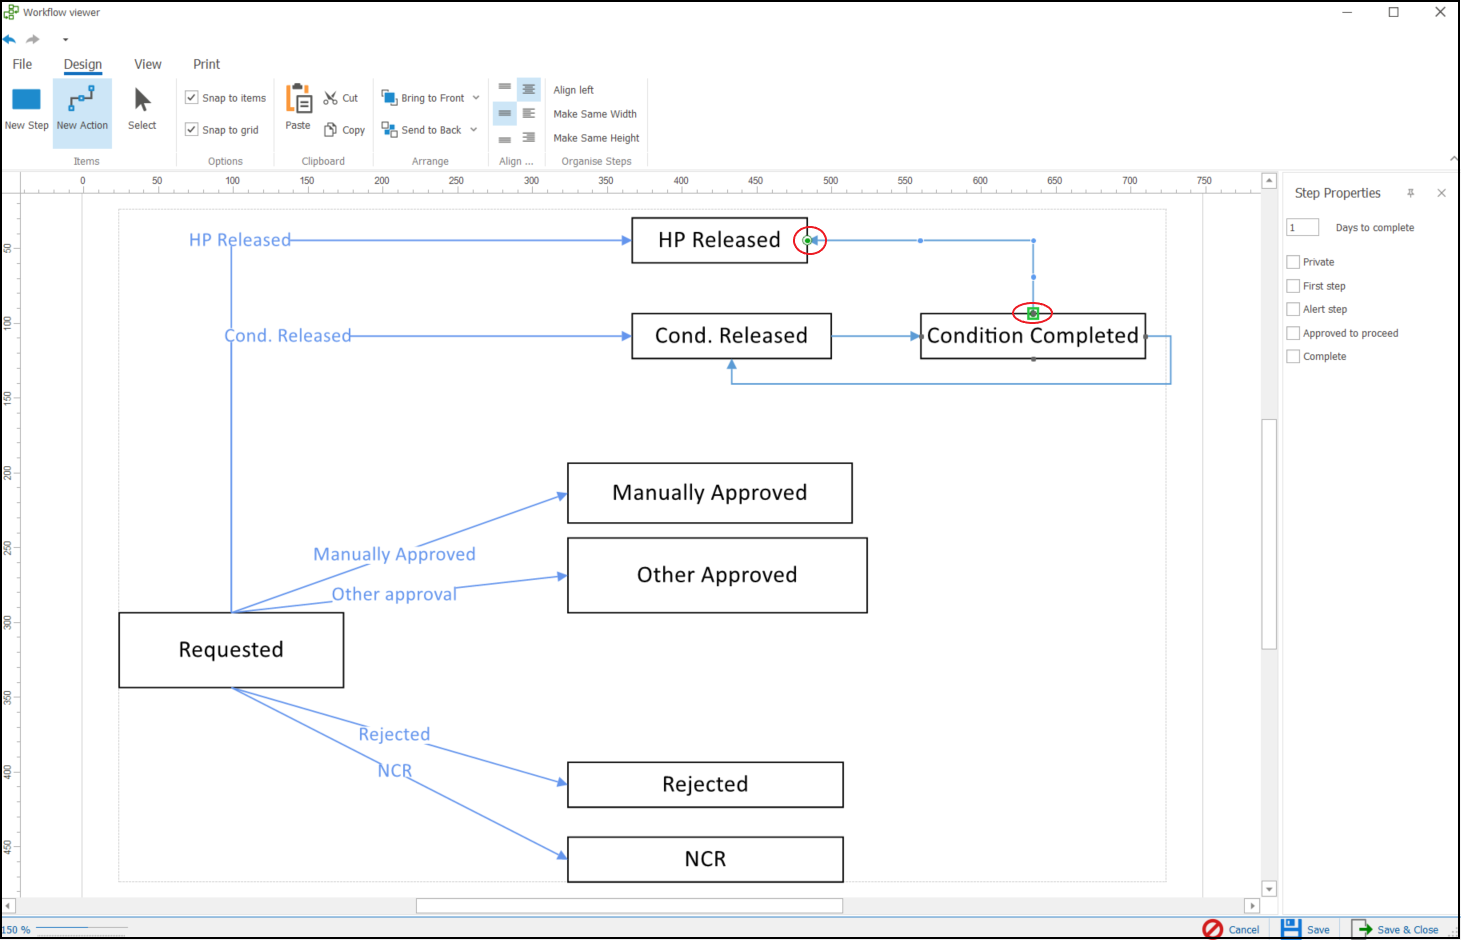Screen dimensions: 1461x940
Task: Toggle Snap to items checkbox
Action: click(191, 98)
